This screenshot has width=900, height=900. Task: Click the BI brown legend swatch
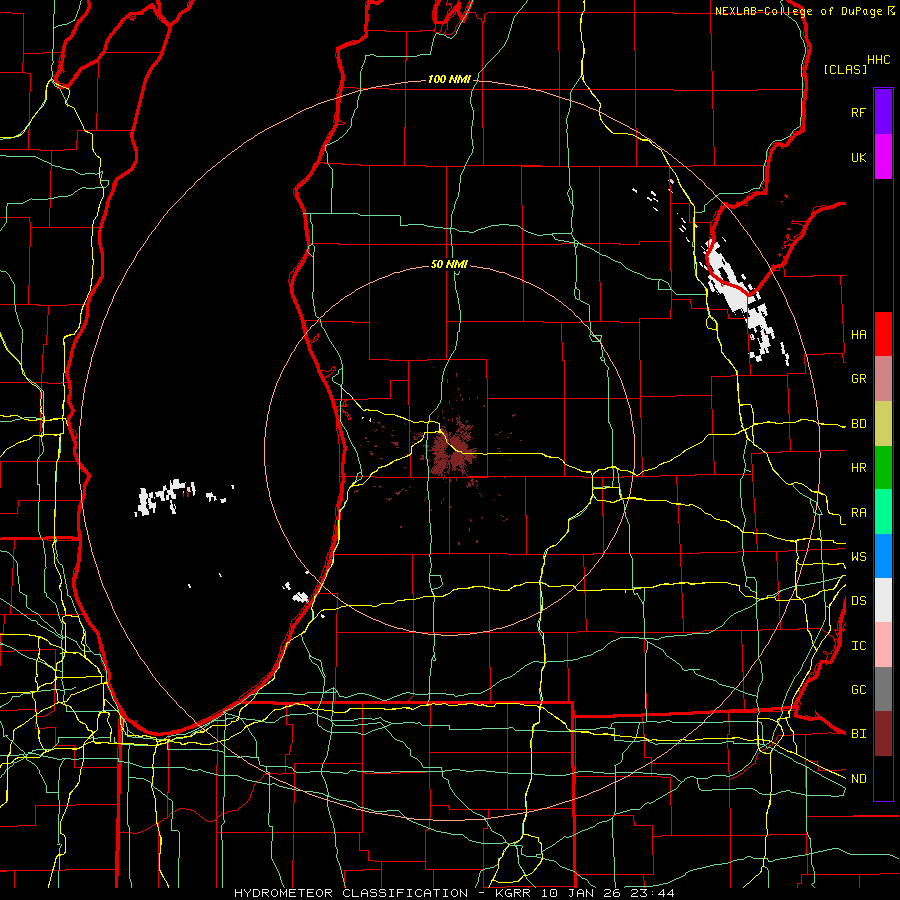[x=883, y=734]
